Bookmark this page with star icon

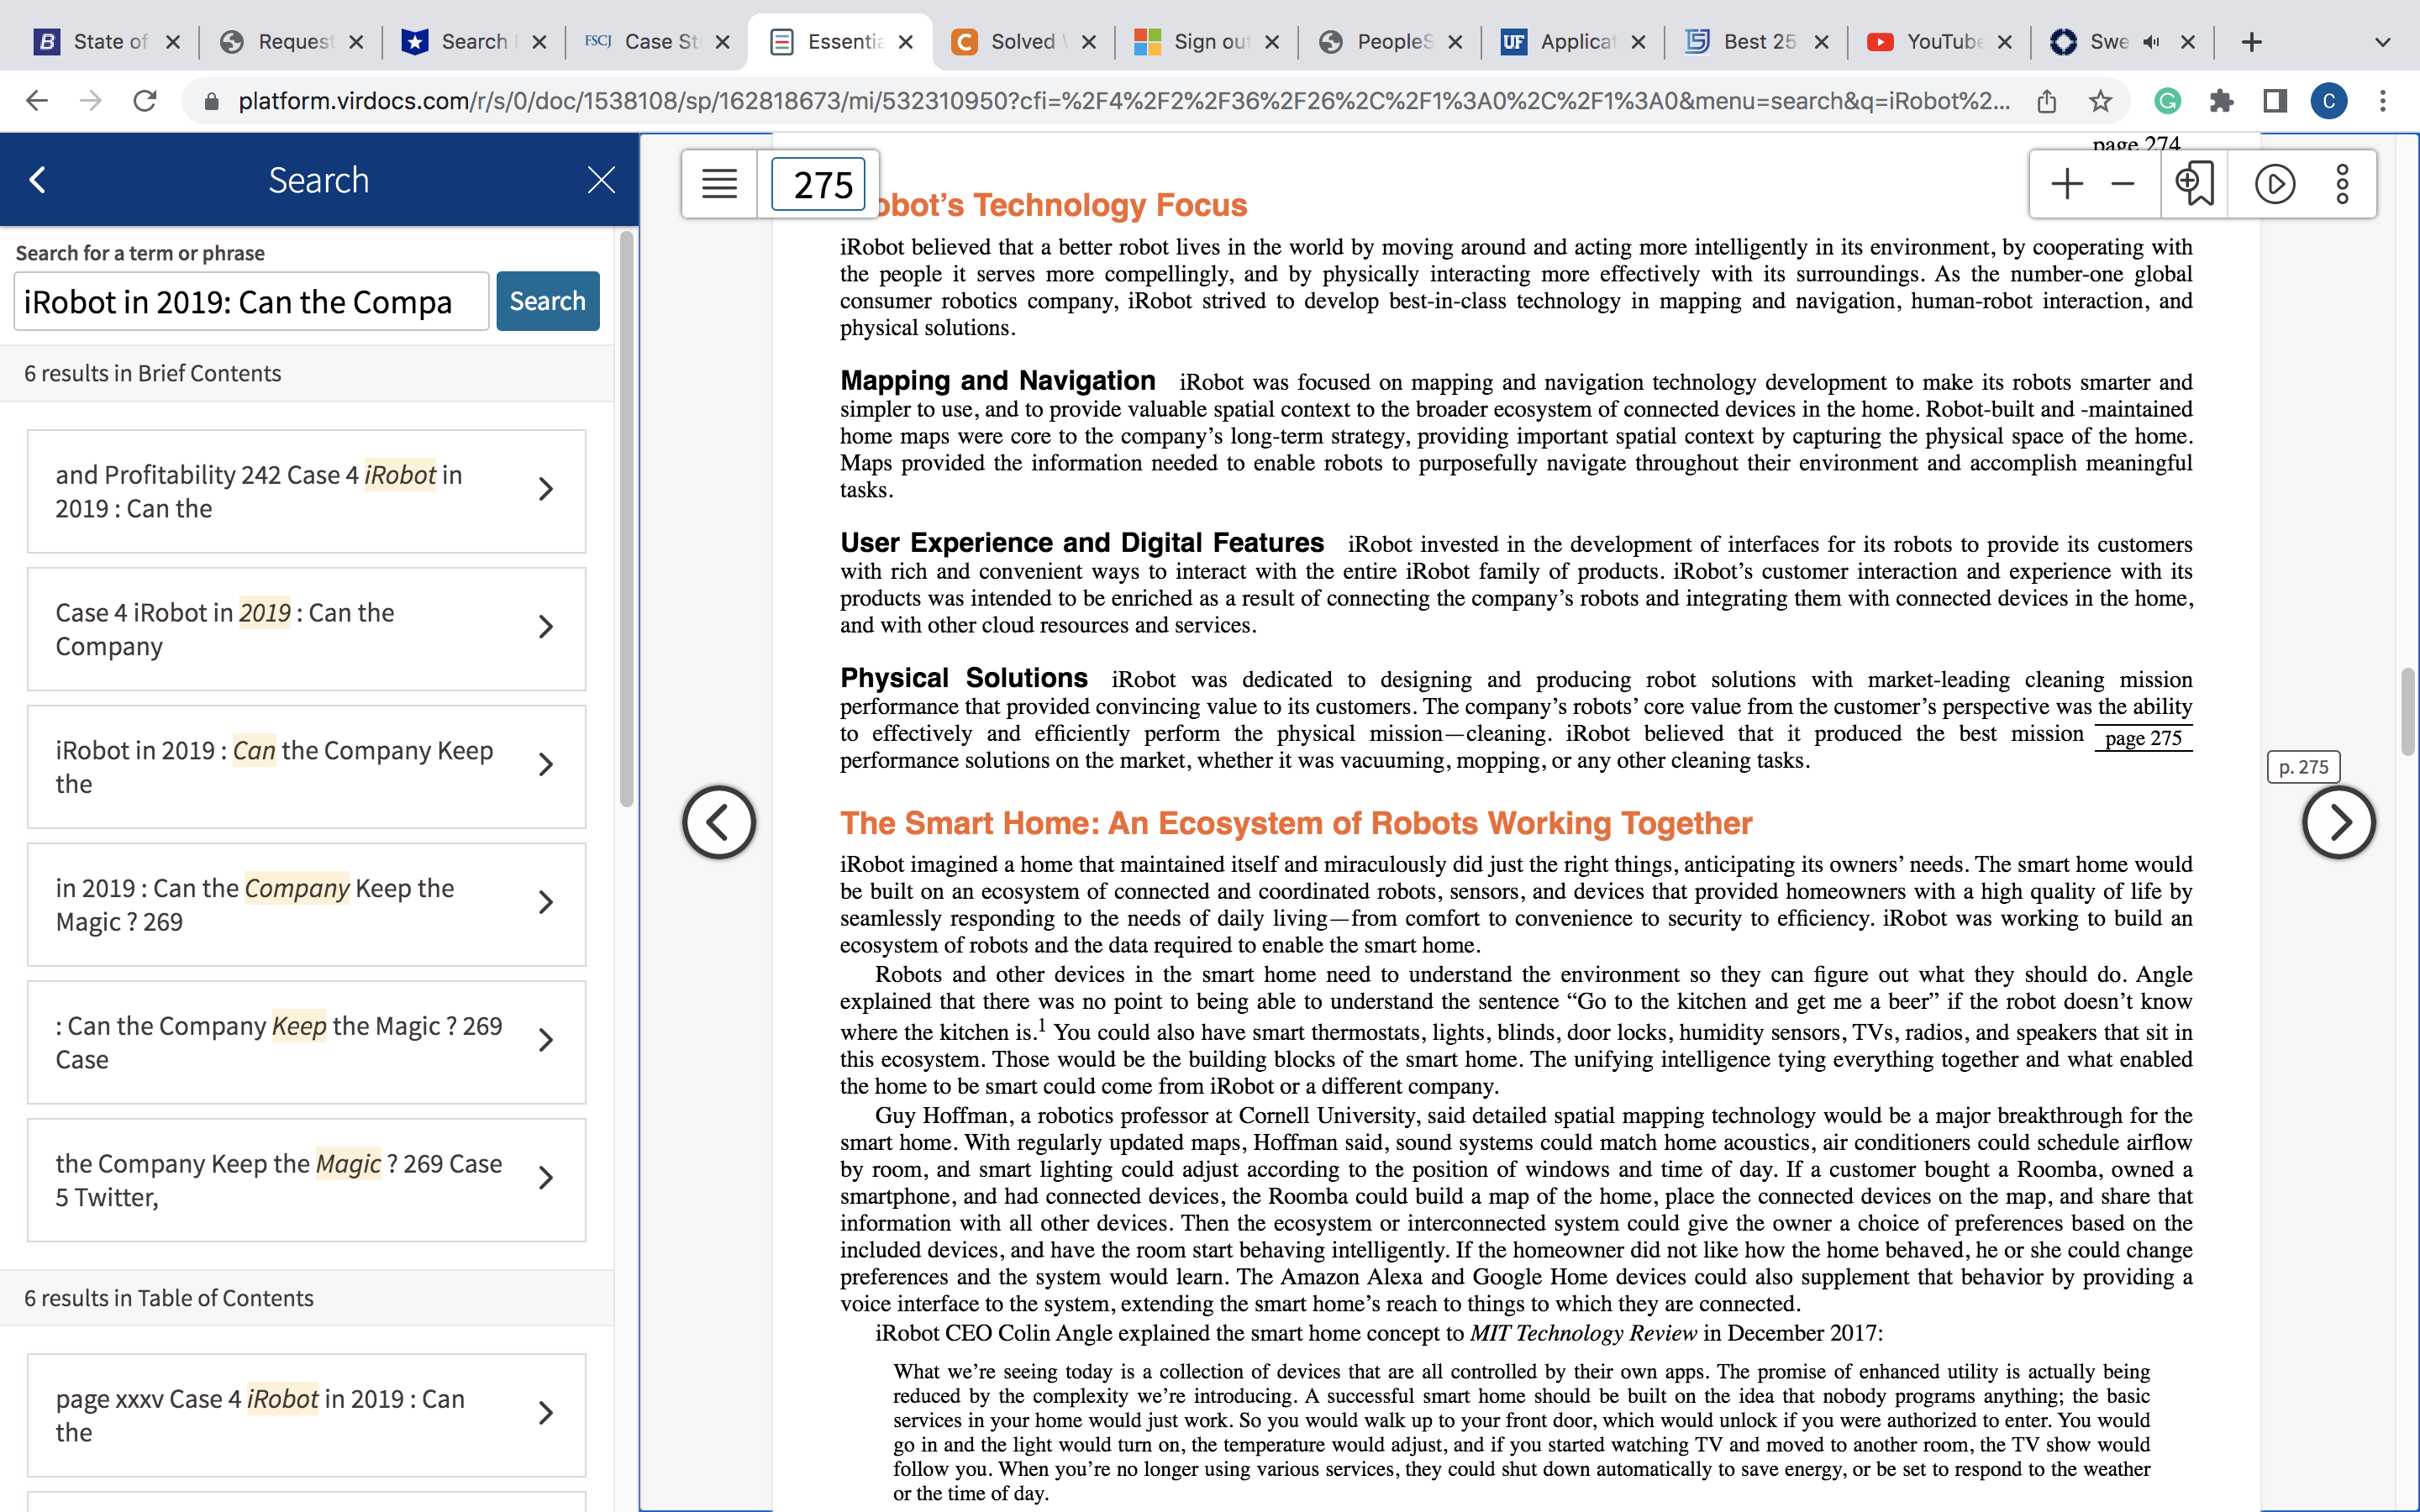click(x=2100, y=101)
